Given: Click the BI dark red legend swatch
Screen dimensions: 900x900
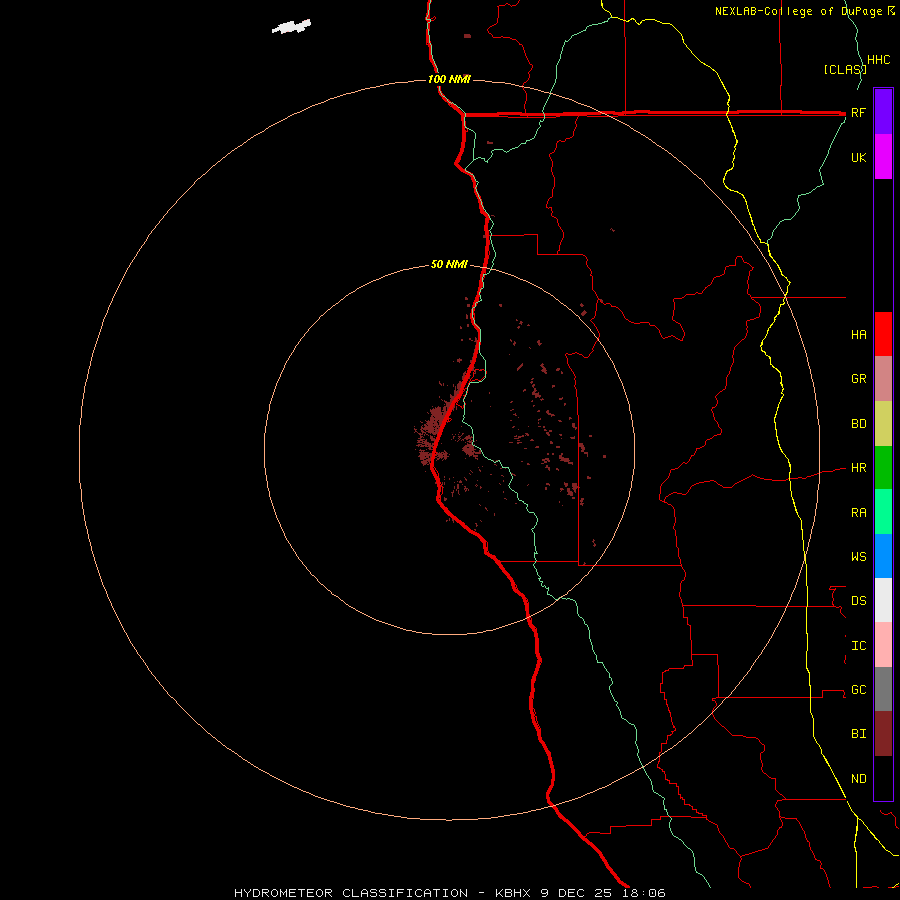Looking at the screenshot, I should 883,734.
